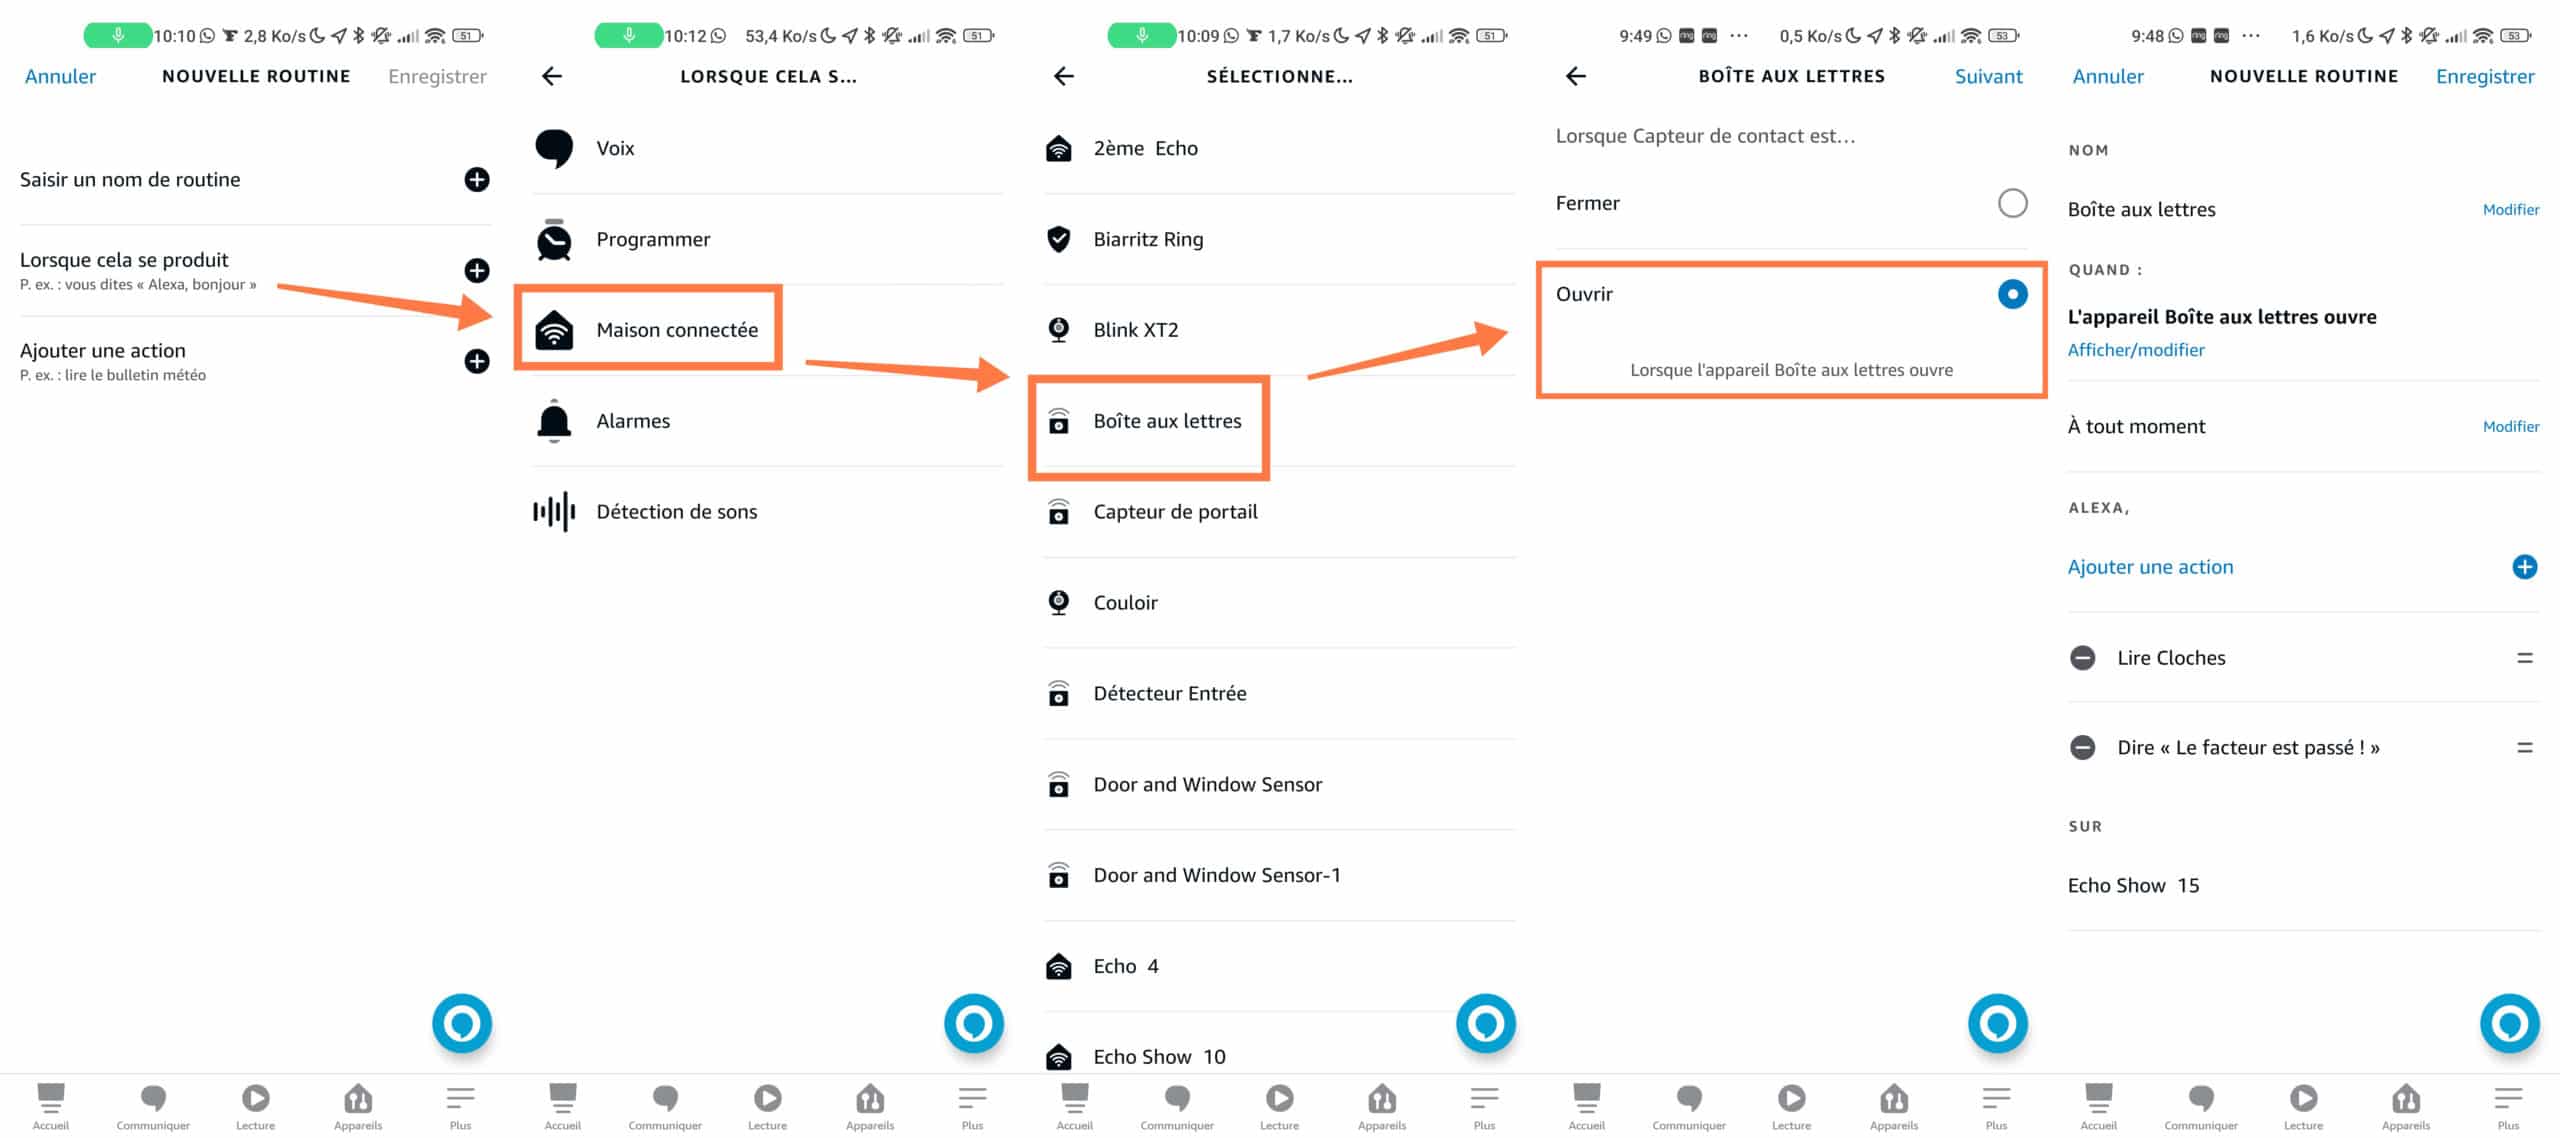Tap the plus icon beside 'Ajouter une action' in first screen
Image resolution: width=2560 pixels, height=1138 pixels.
coord(477,361)
